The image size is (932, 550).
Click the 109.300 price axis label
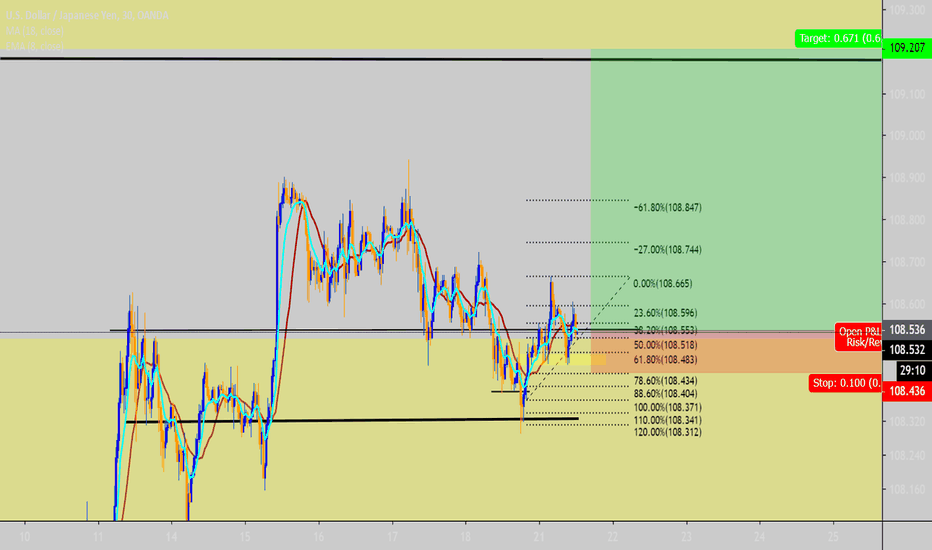click(907, 10)
